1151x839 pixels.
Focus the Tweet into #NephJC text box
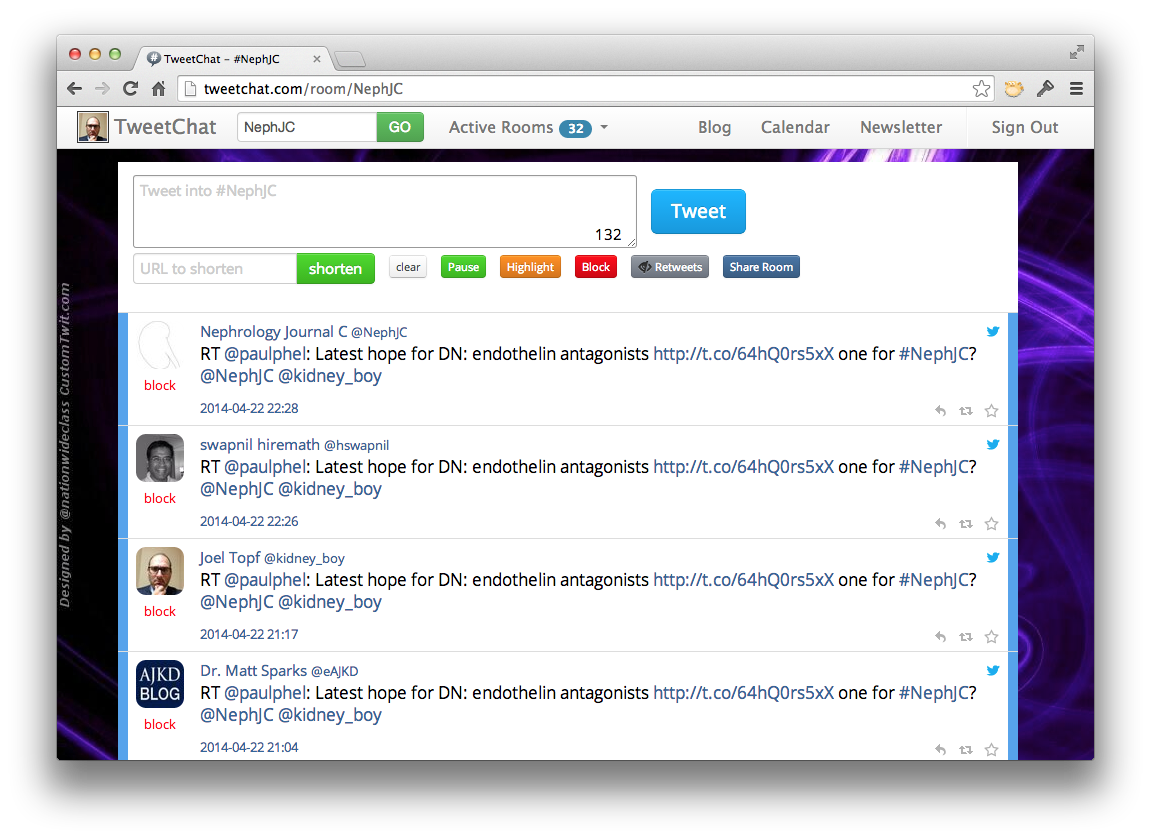[x=385, y=211]
